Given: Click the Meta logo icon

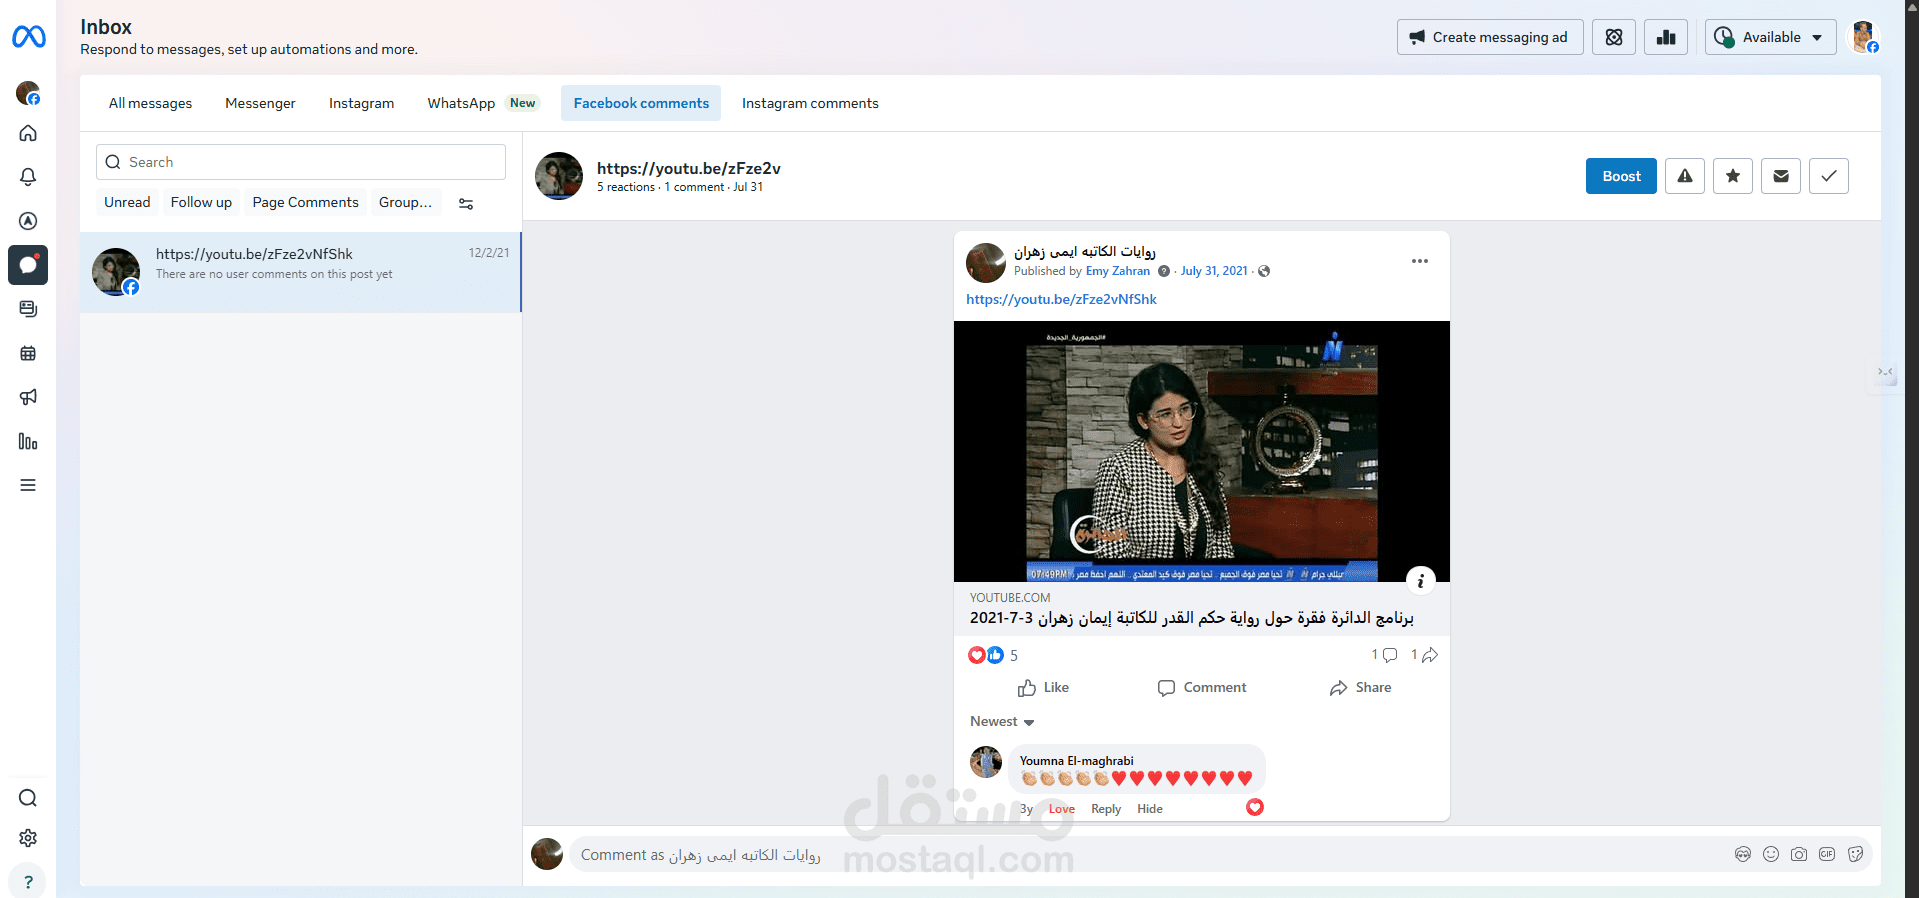Looking at the screenshot, I should (x=28, y=37).
